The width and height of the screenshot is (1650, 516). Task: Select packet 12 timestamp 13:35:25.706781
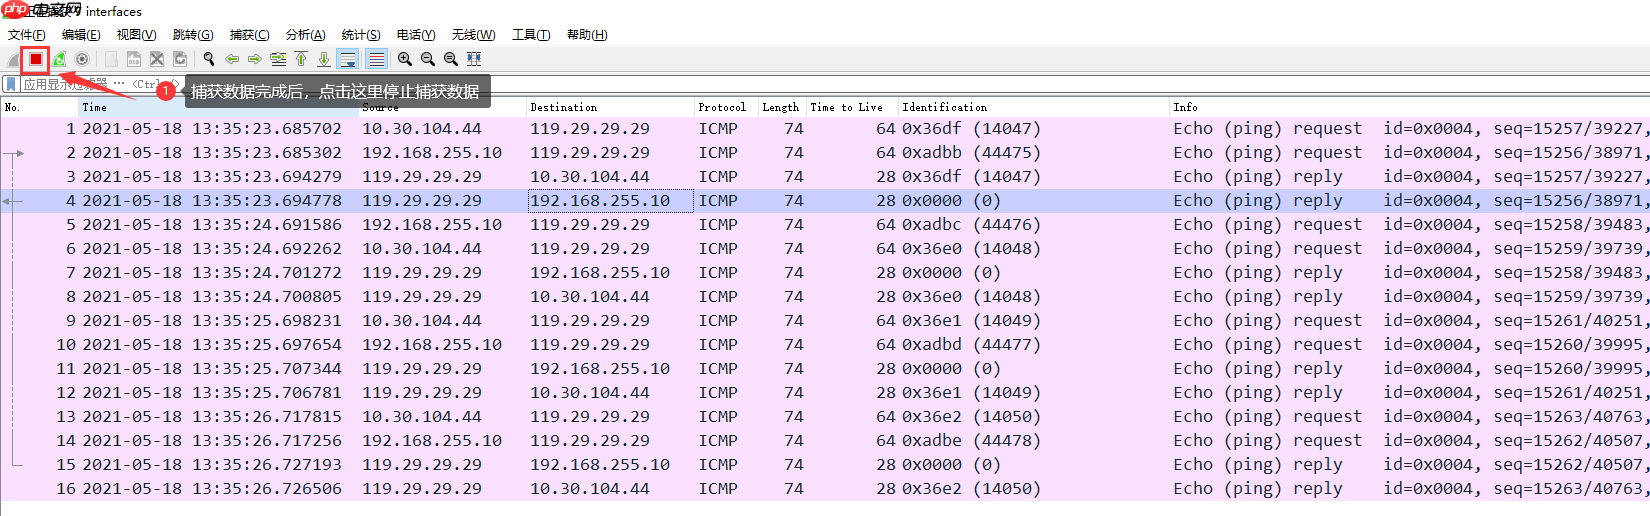tap(212, 393)
